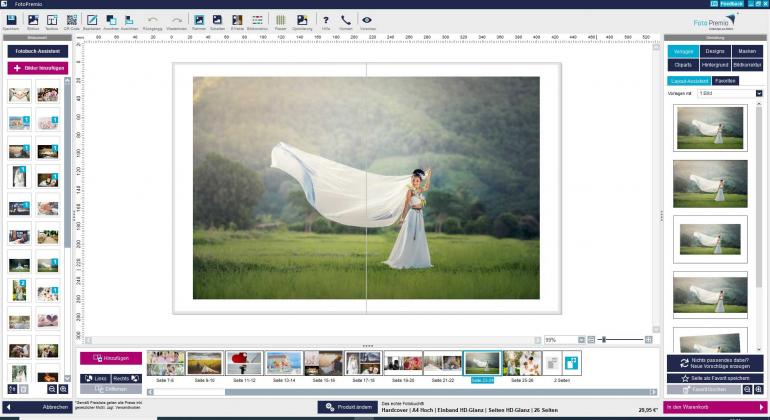Zoom out layout suggestions magnifier minus
This screenshot has height=420, width=770.
pos(747,390)
